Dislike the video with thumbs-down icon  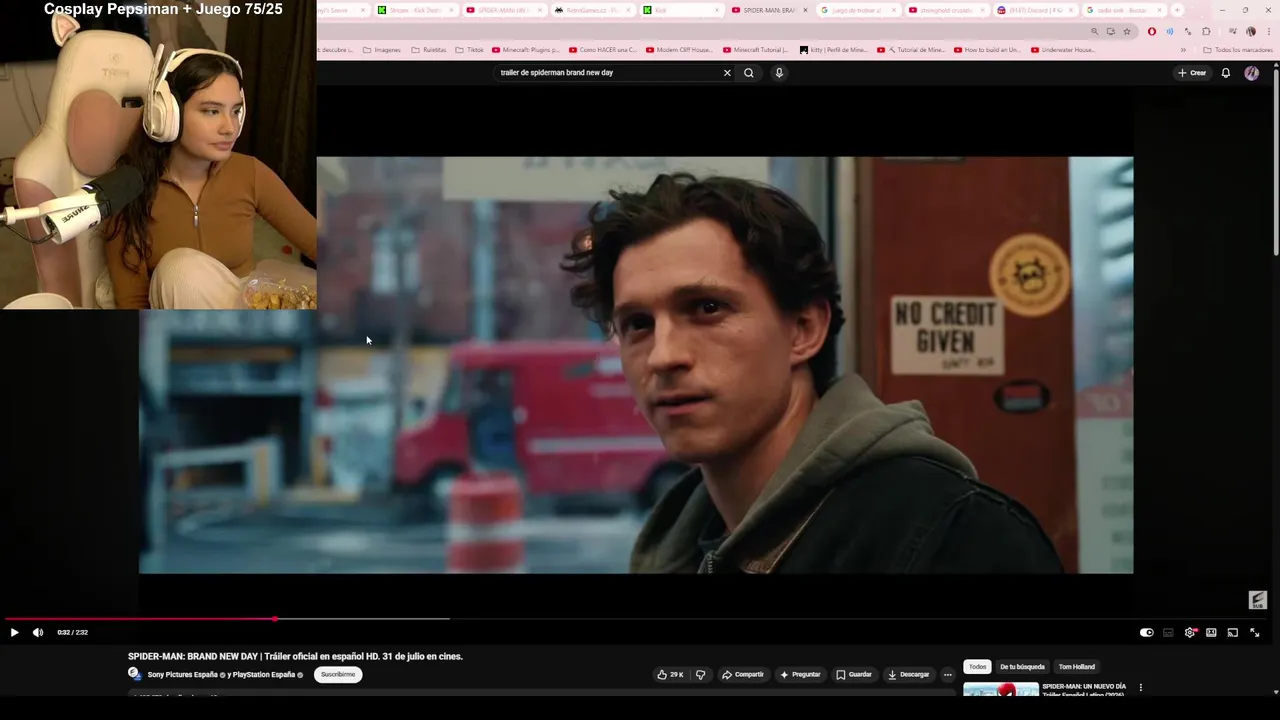[x=700, y=674]
